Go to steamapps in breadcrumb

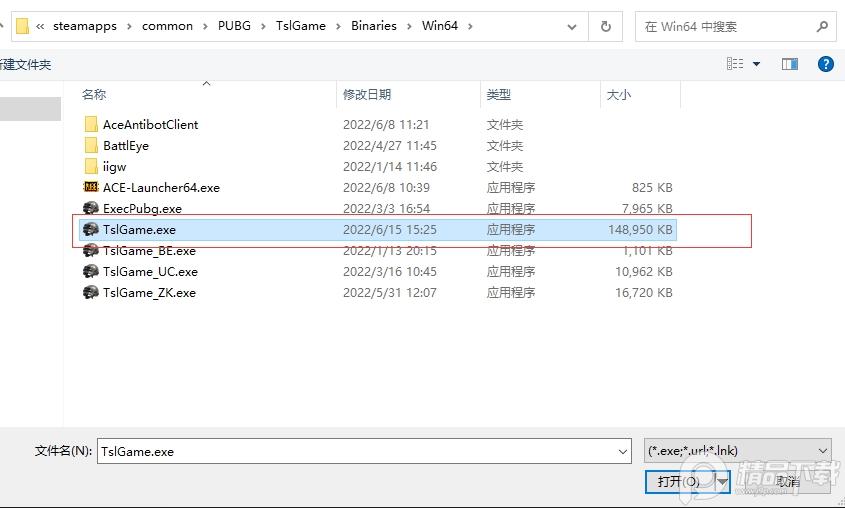85,26
